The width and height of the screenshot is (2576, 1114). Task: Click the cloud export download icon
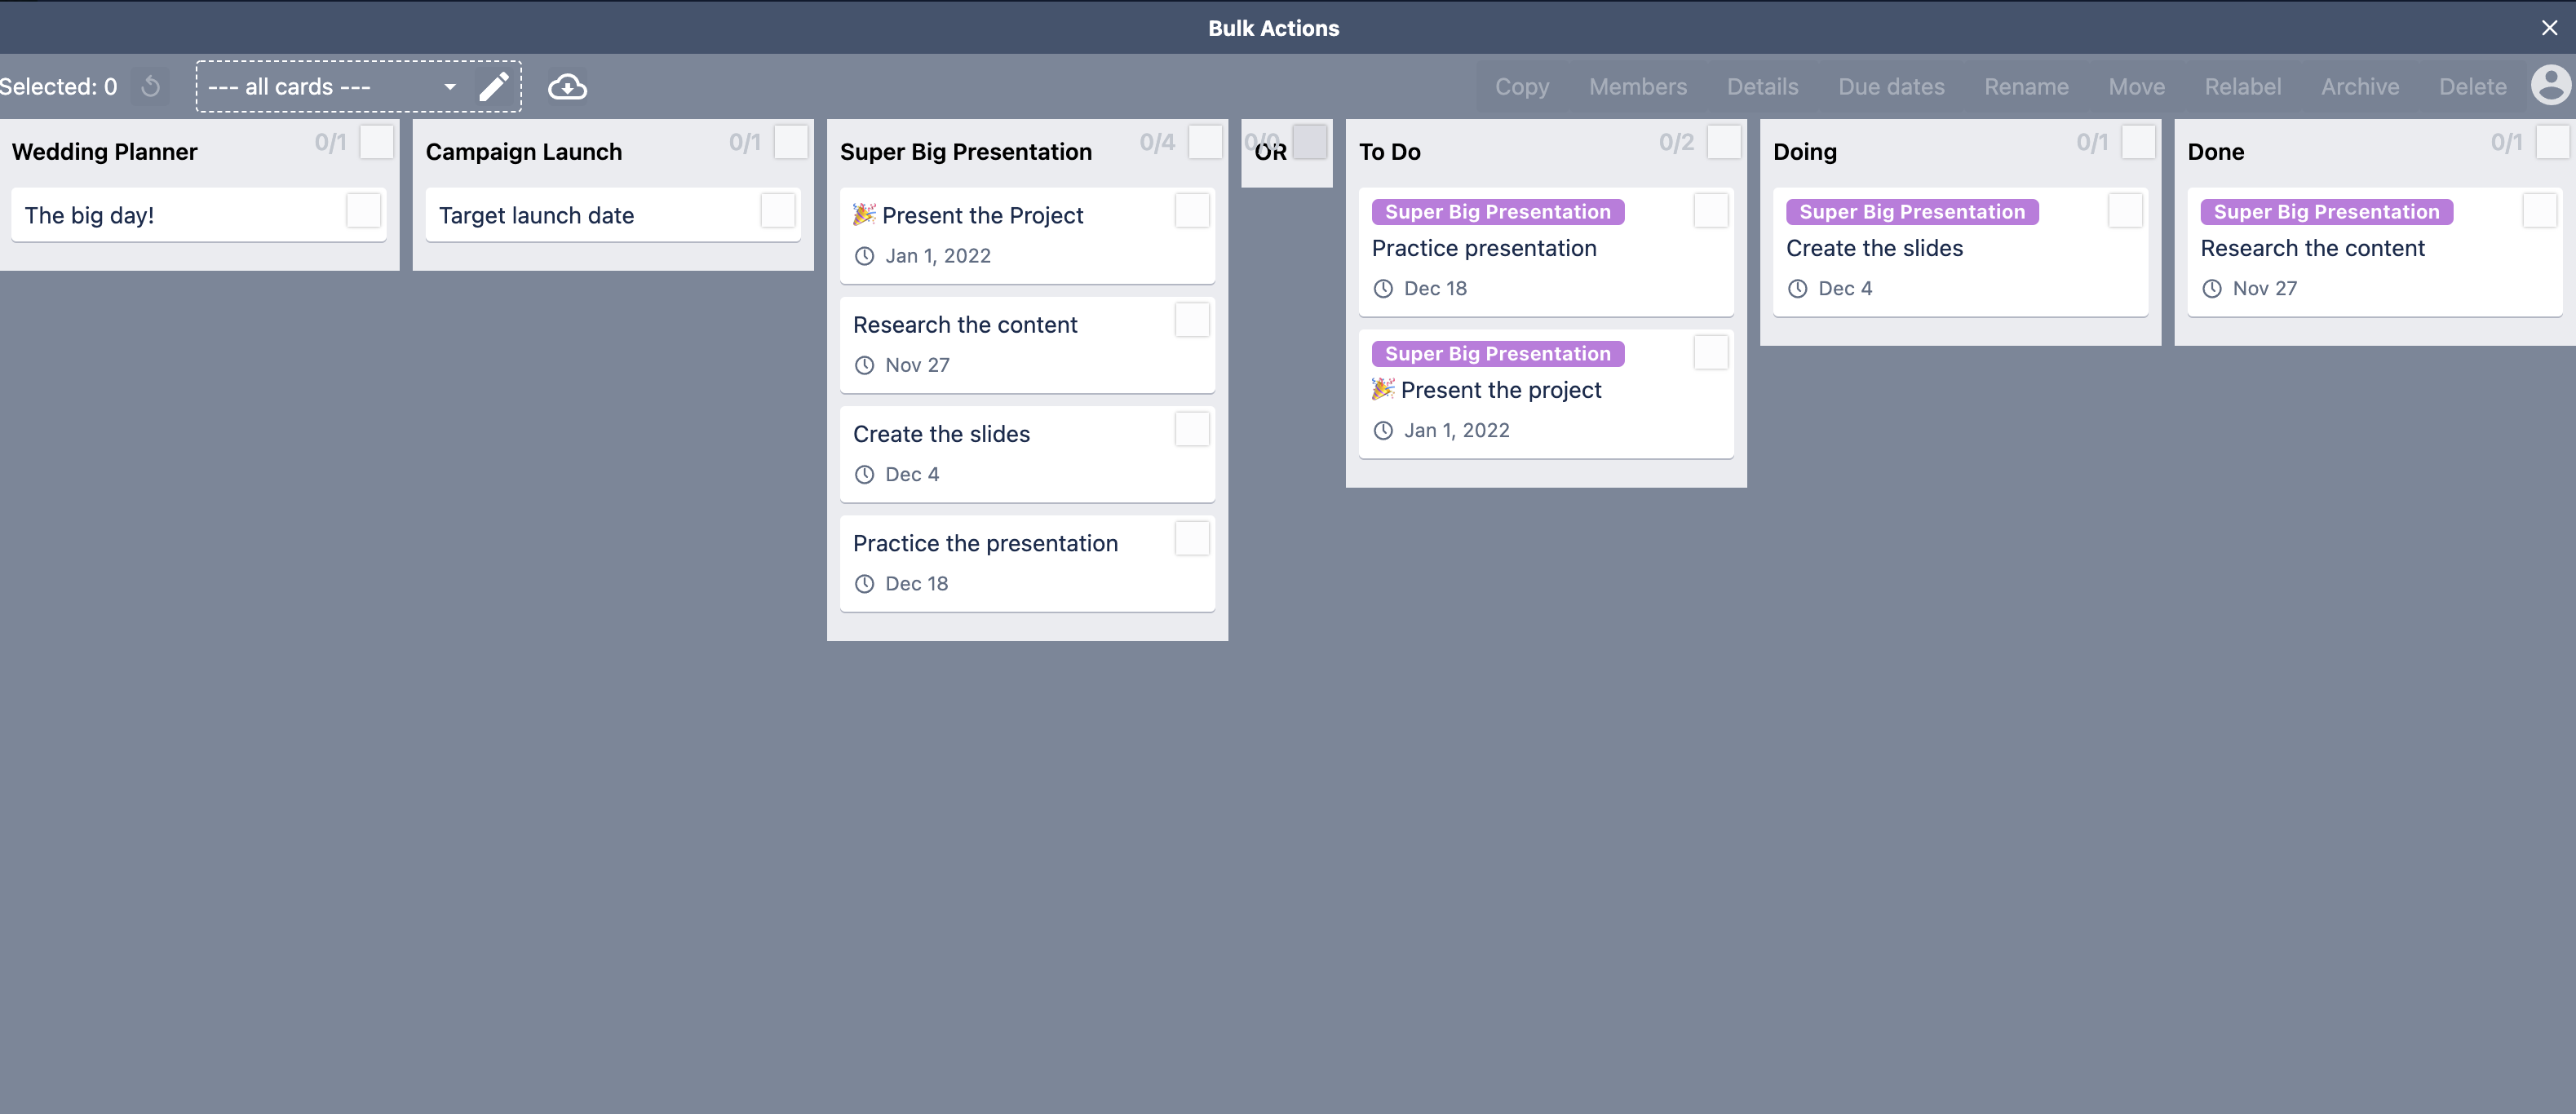pos(567,87)
